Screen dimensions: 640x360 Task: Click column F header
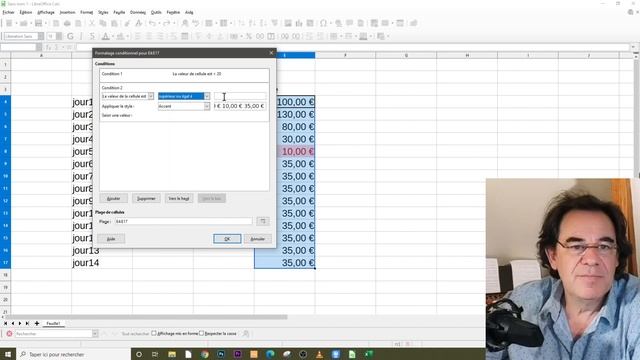coord(345,55)
